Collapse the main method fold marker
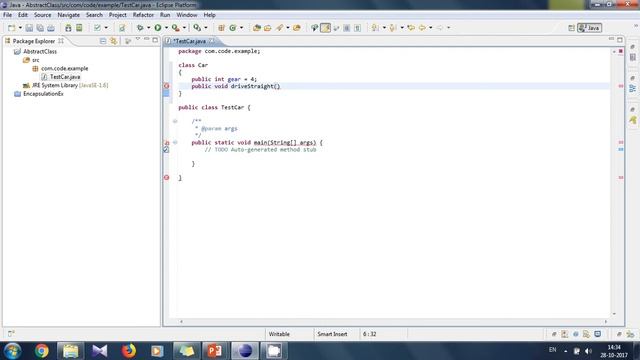This screenshot has height=360, width=640. click(175, 142)
